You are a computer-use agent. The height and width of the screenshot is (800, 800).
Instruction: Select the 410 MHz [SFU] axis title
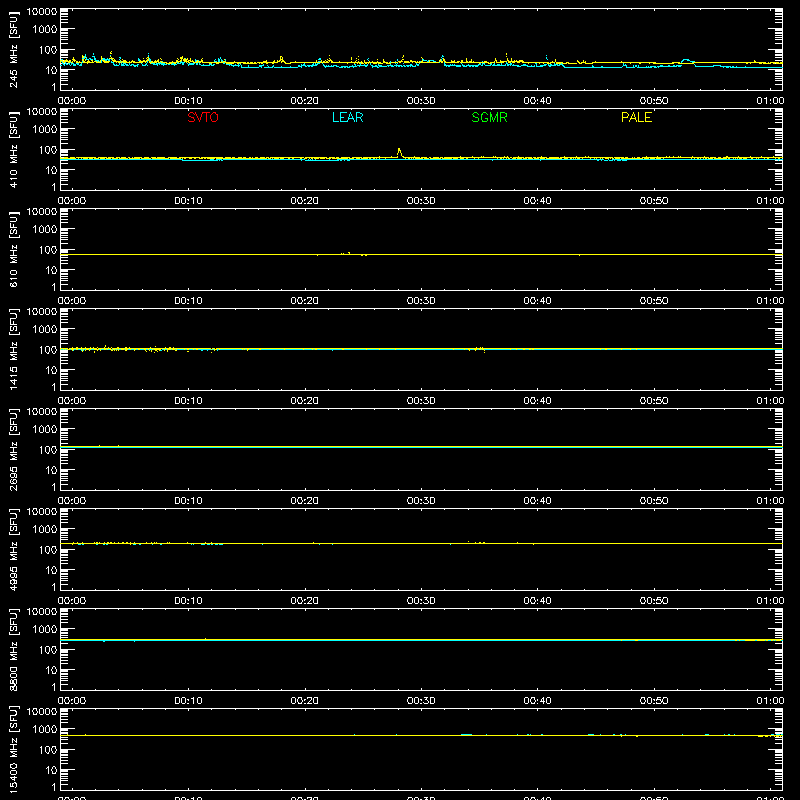coord(13,149)
